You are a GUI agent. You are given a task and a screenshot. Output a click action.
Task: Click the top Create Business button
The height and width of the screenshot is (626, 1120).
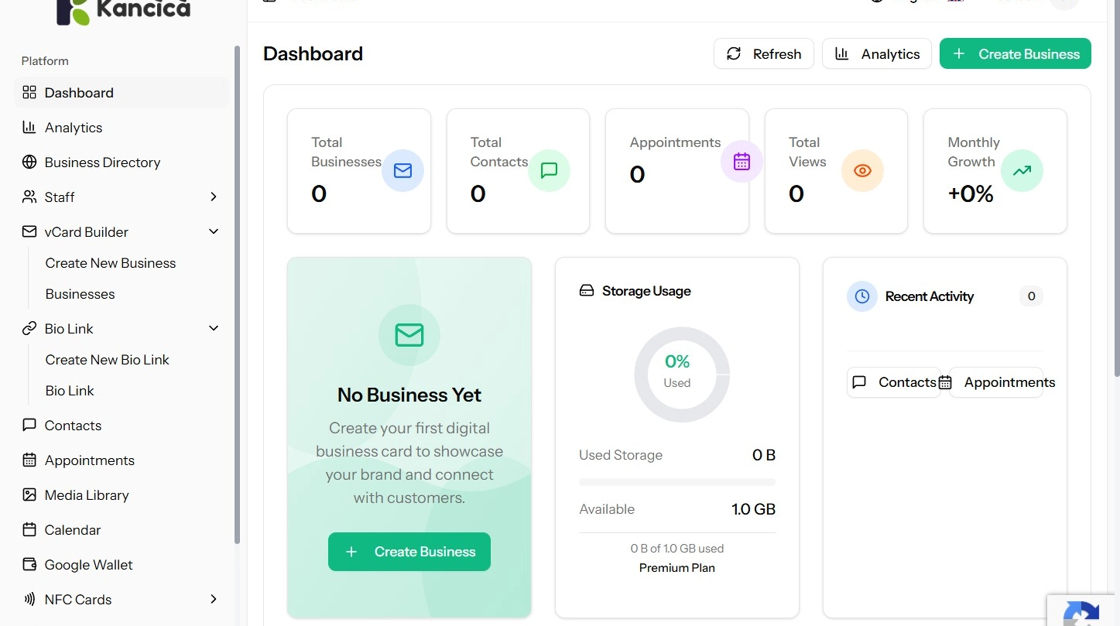[1015, 54]
